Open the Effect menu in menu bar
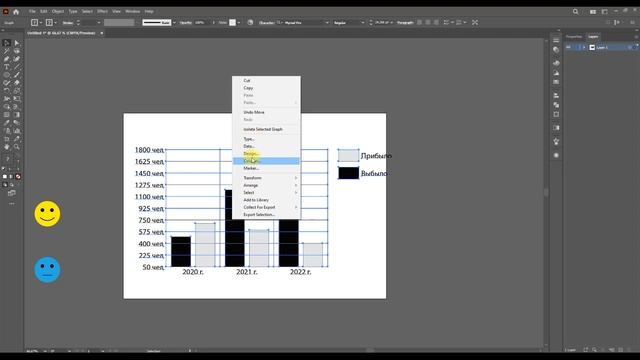The width and height of the screenshot is (640, 360). click(102, 11)
